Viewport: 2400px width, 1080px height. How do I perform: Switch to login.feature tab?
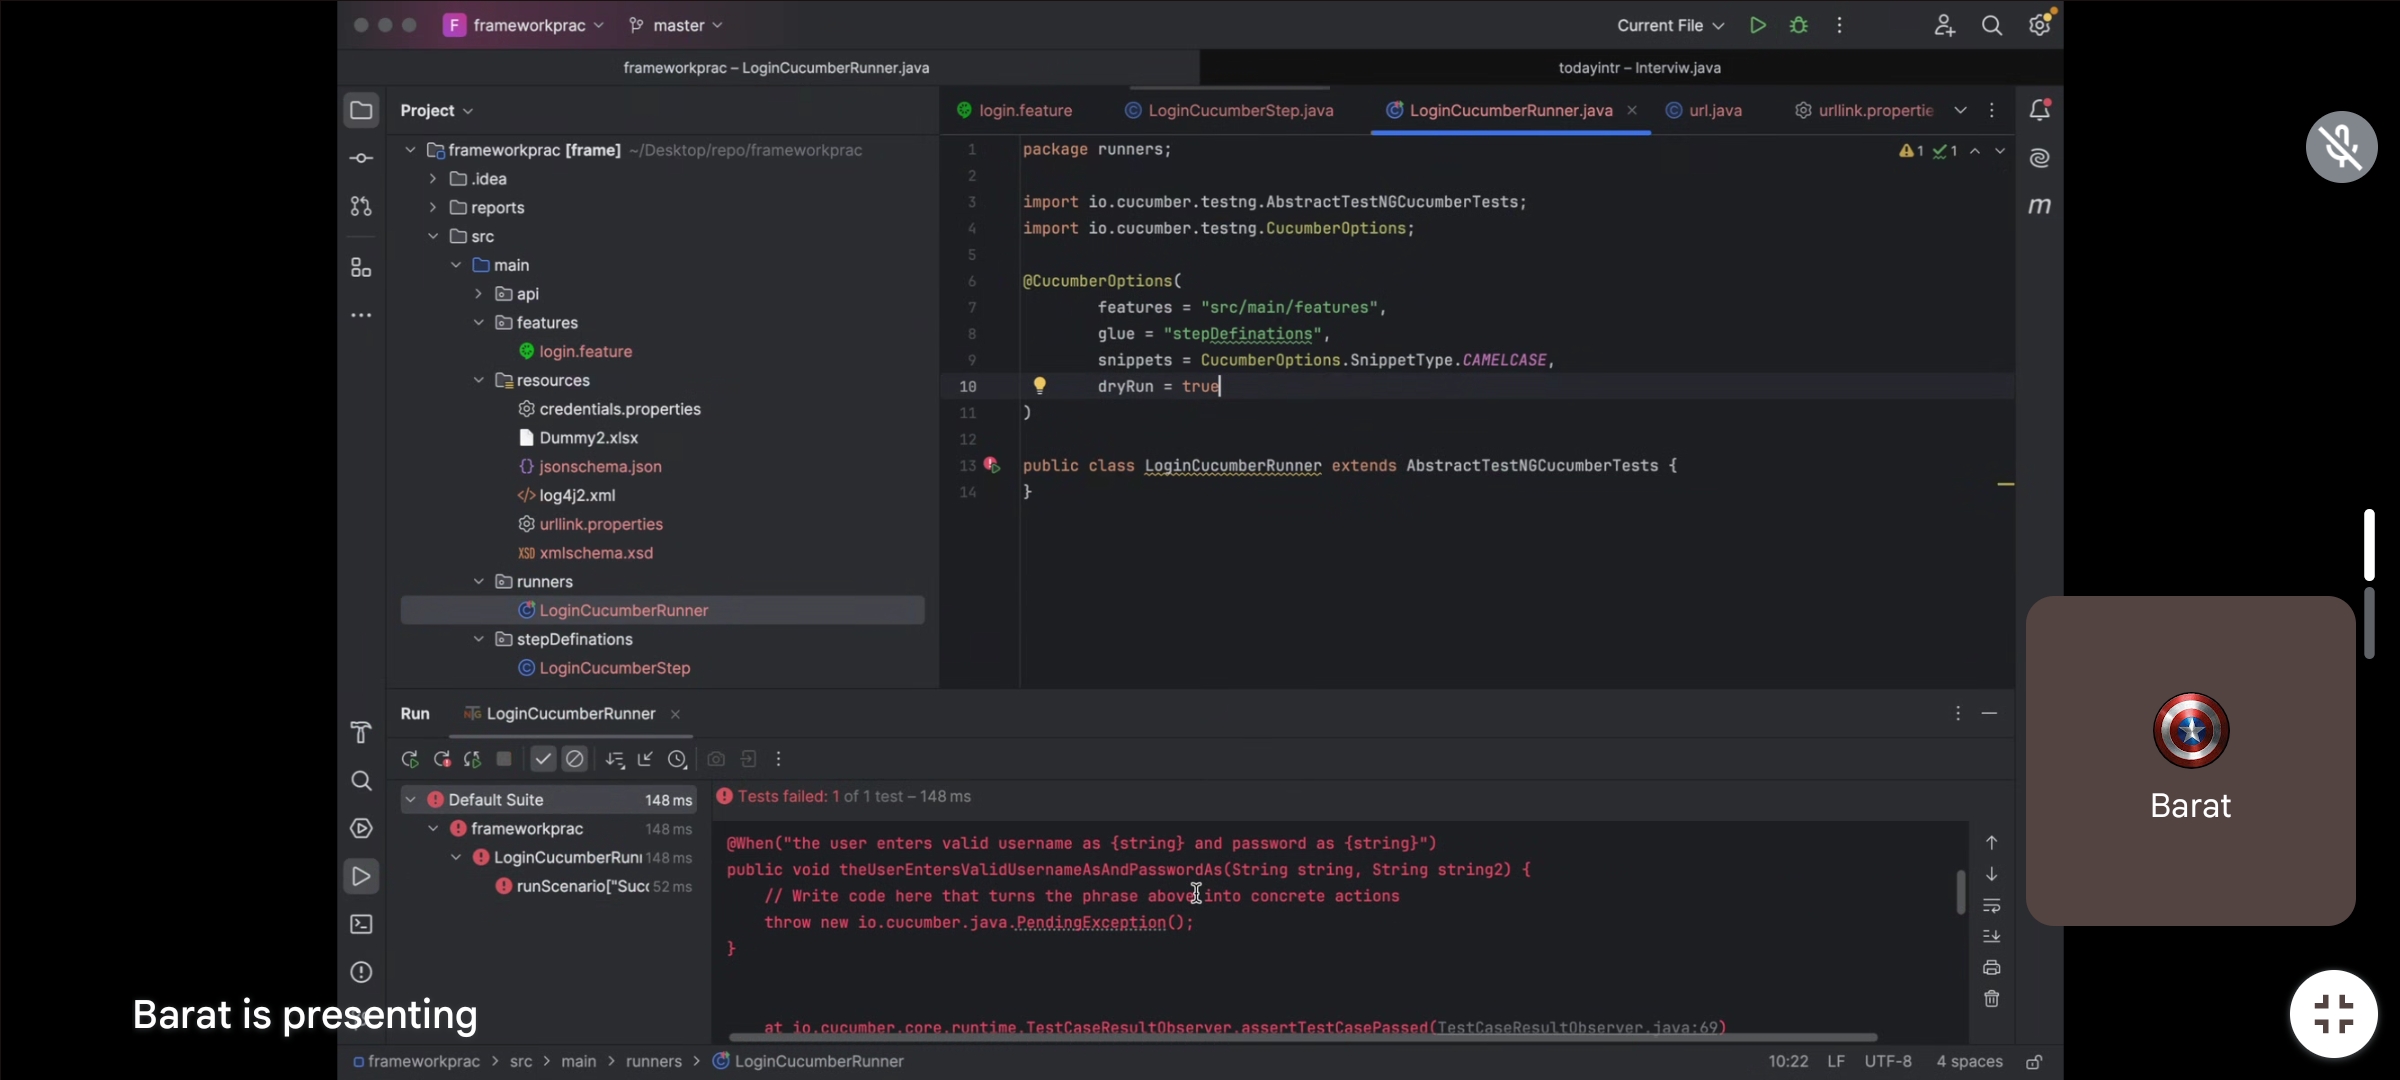pos(1014,110)
